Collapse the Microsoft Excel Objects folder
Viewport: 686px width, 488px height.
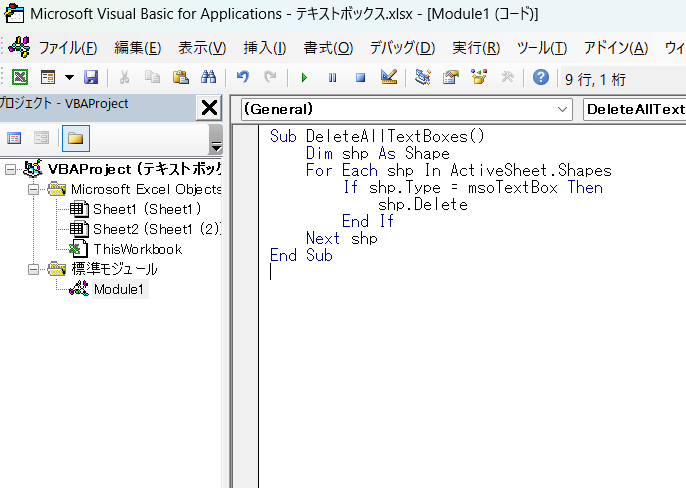(34, 189)
